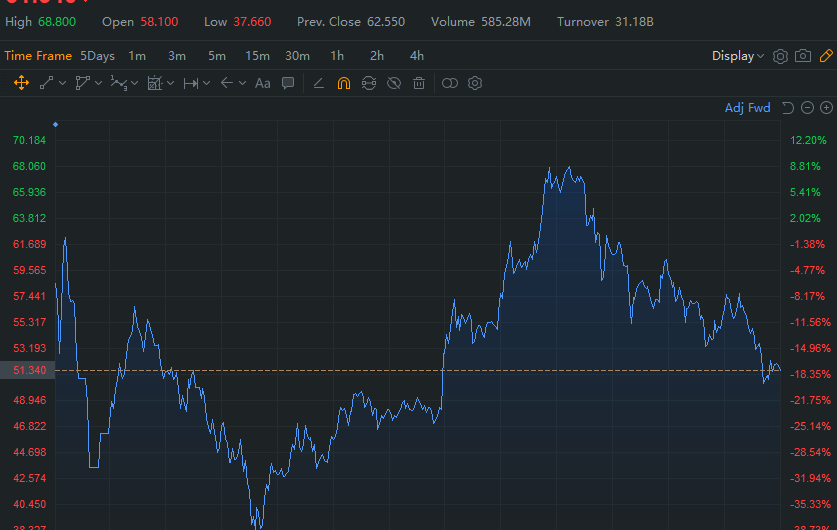Expand the Display dropdown menu
The height and width of the screenshot is (530, 837).
tap(738, 56)
